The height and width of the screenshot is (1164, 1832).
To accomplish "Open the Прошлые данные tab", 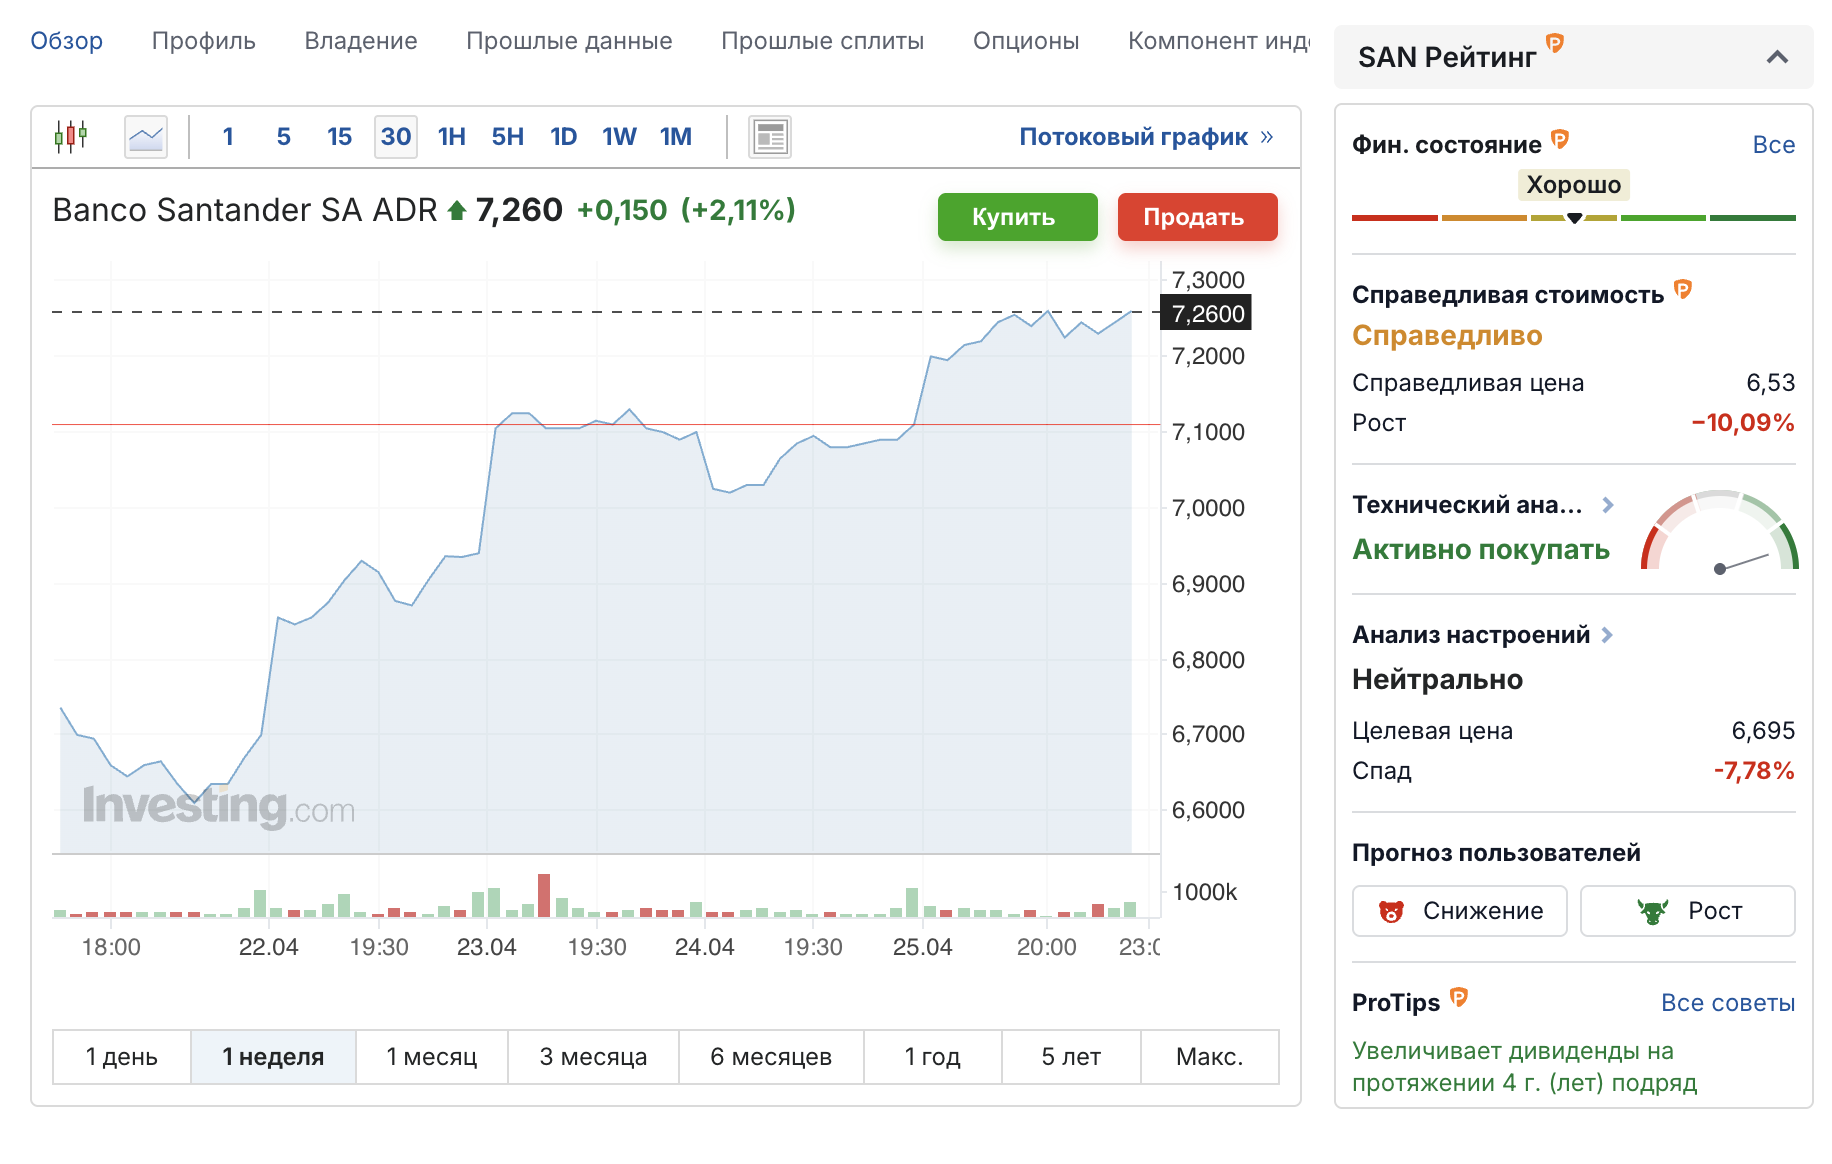I will [x=569, y=41].
